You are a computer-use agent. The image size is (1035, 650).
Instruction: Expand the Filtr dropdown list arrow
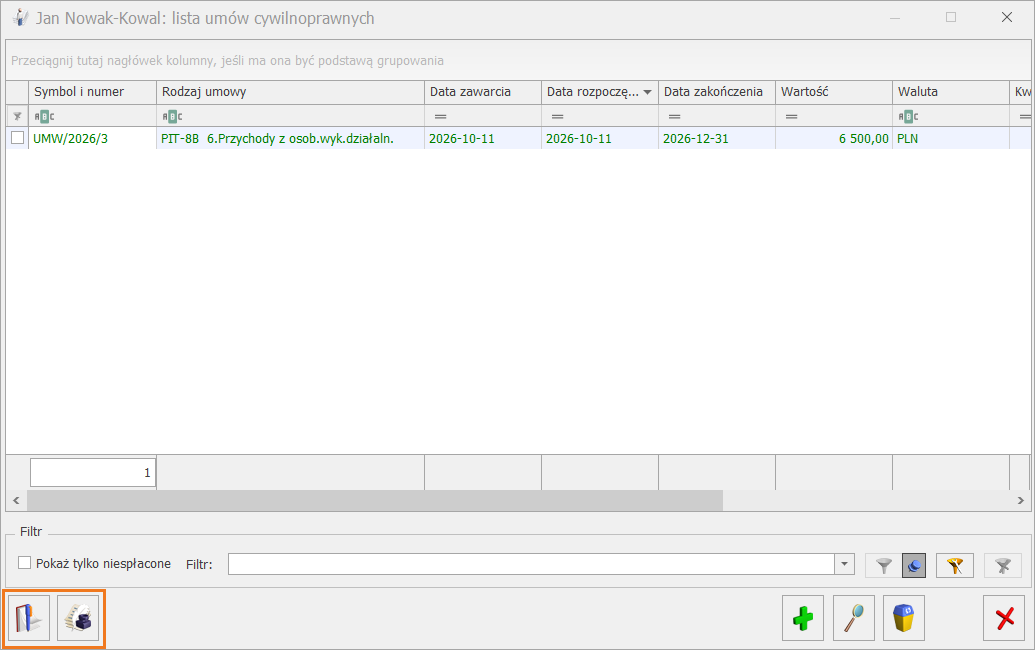(844, 564)
